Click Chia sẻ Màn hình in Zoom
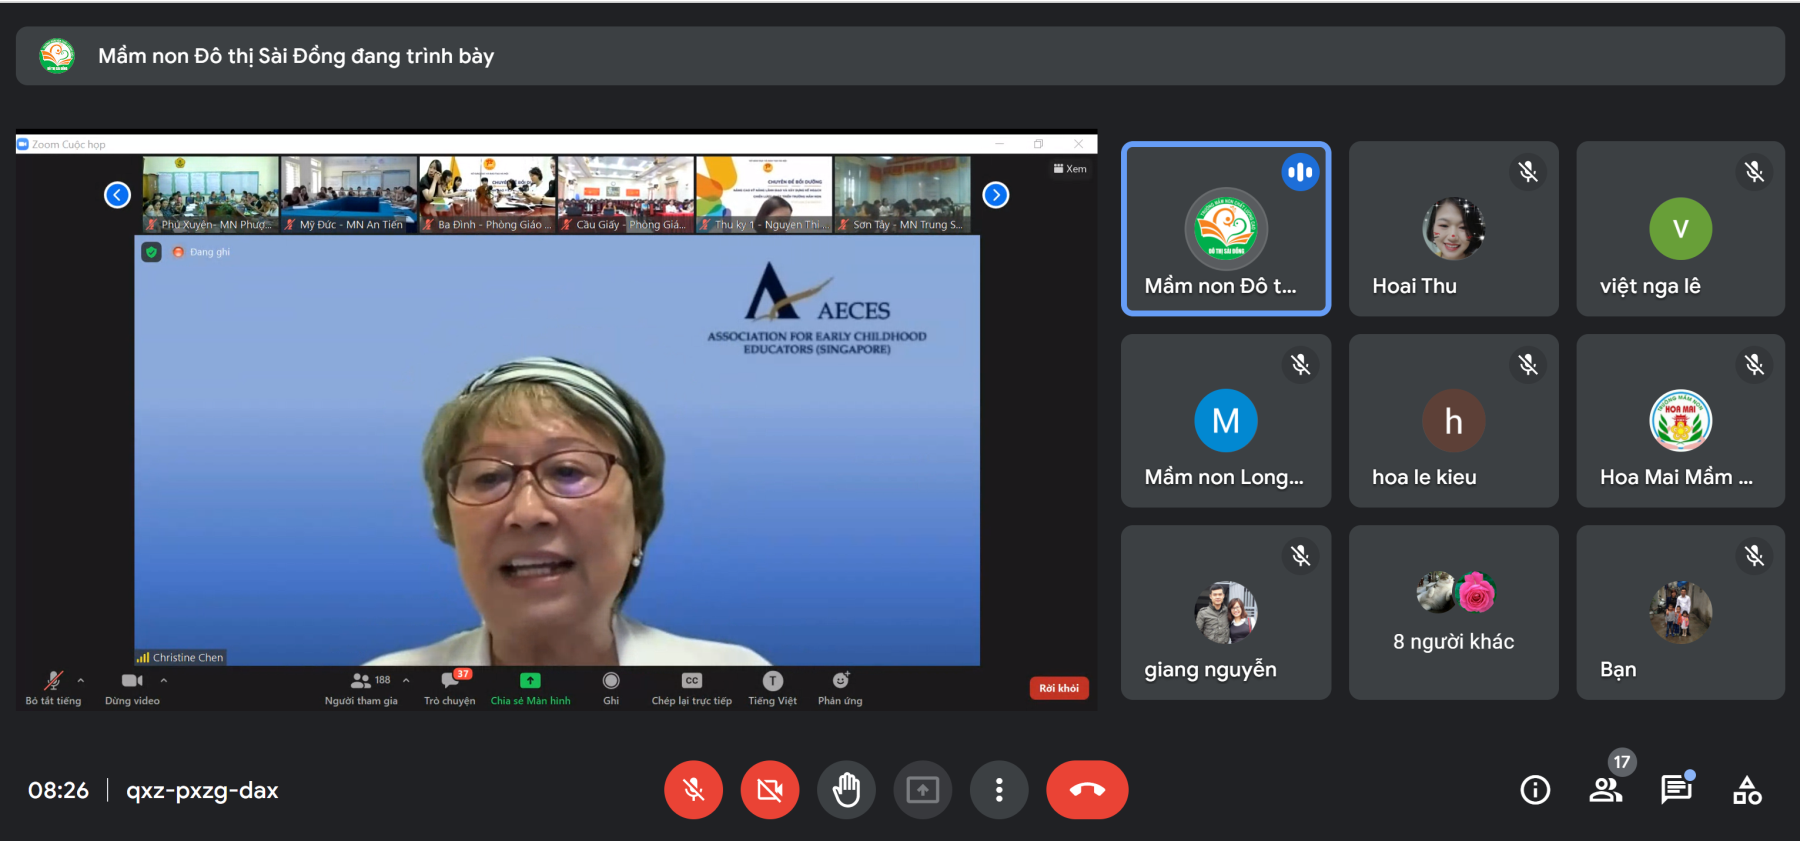This screenshot has height=841, width=1800. 530,687
